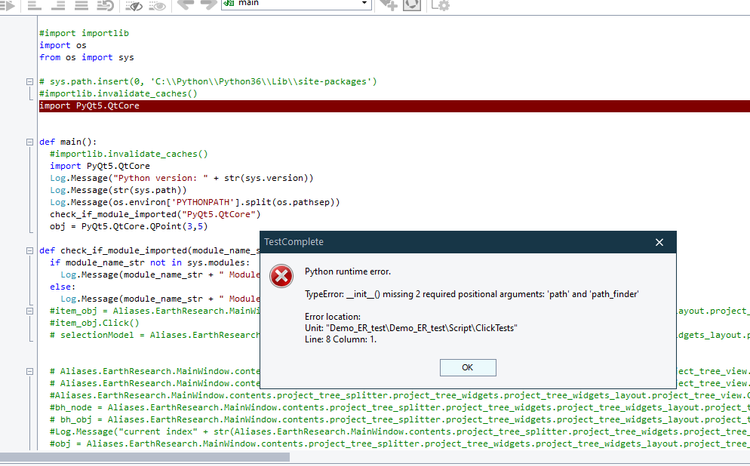Viewport: 750px width, 466px height.
Task: Click the navigate back arrow in toolbar
Action: [185, 5]
